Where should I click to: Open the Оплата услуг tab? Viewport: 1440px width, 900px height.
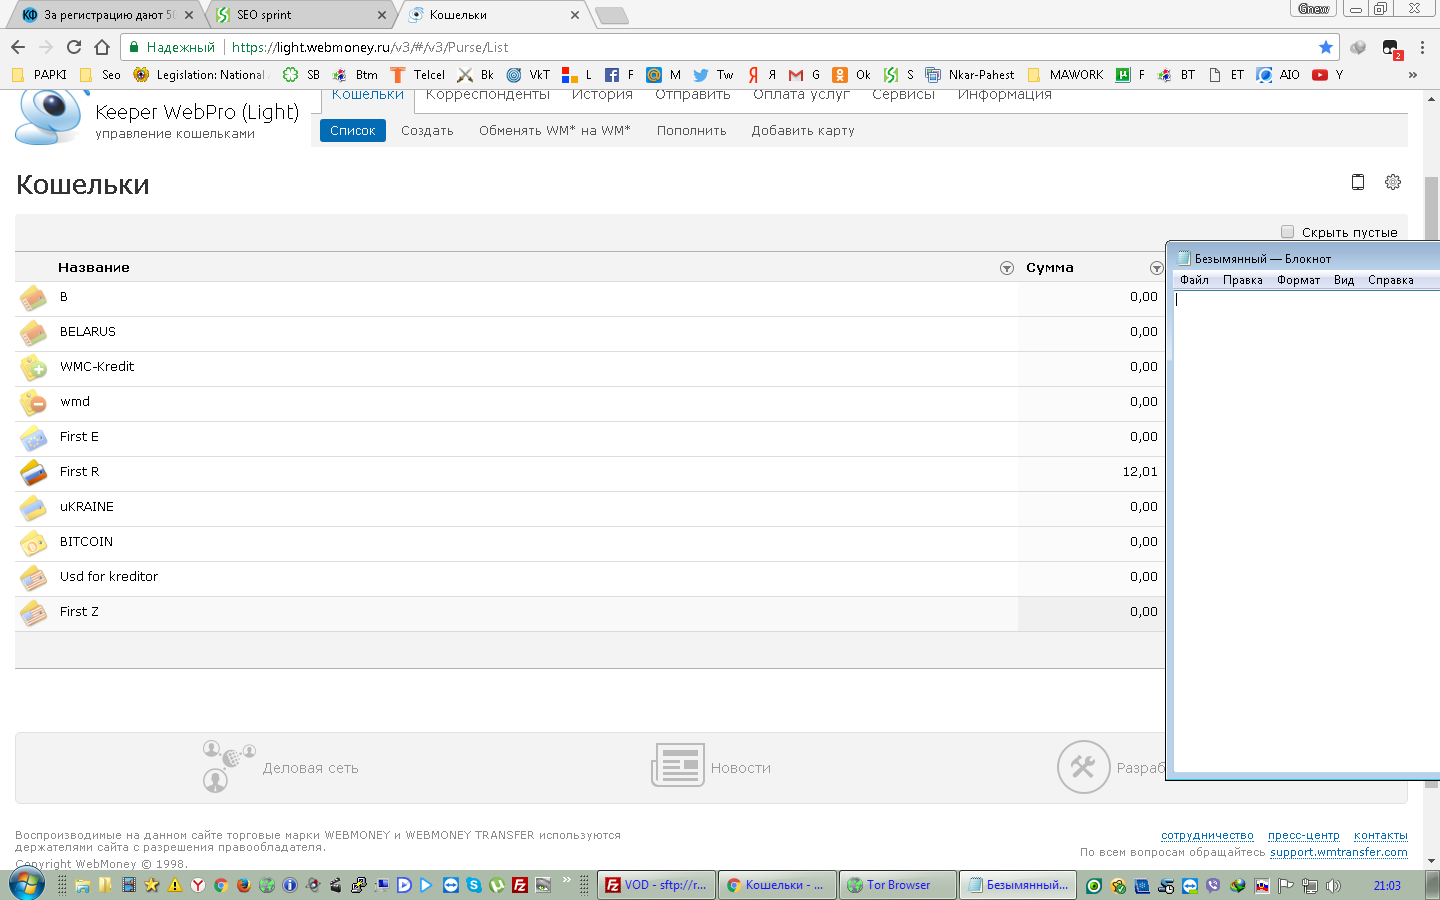tap(801, 95)
